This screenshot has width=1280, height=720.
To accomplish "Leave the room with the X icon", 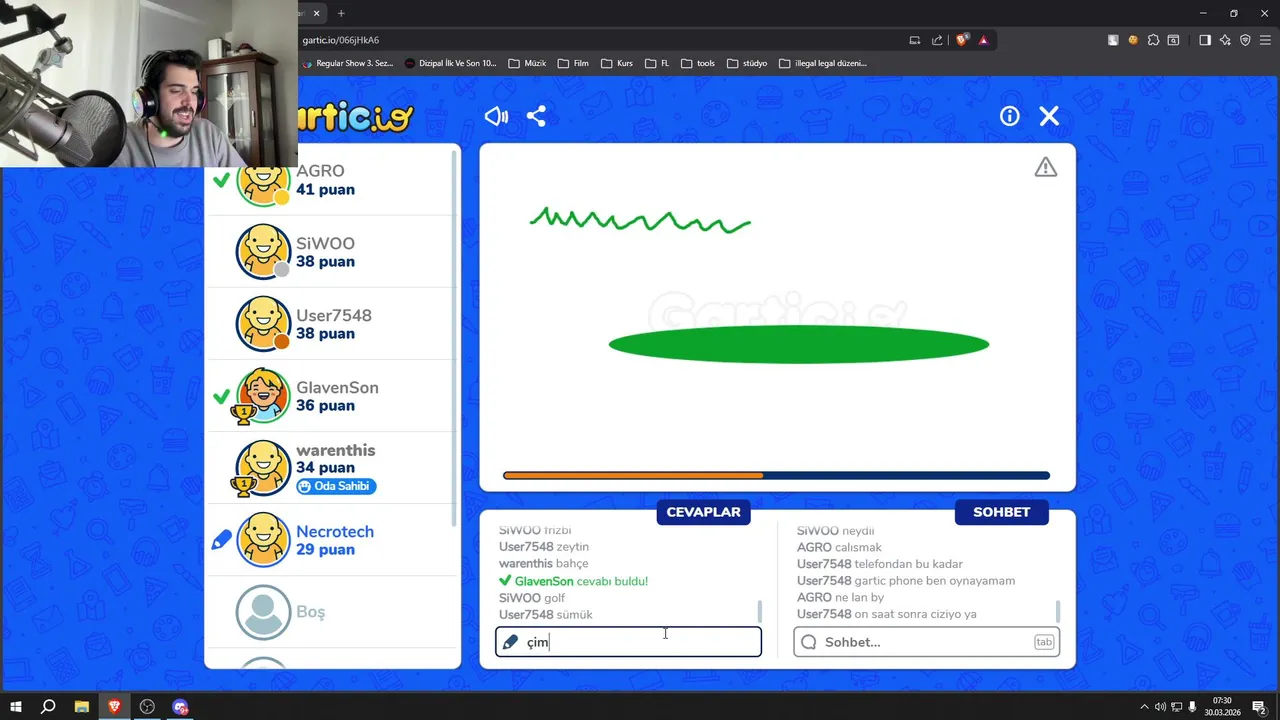I will (x=1049, y=116).
